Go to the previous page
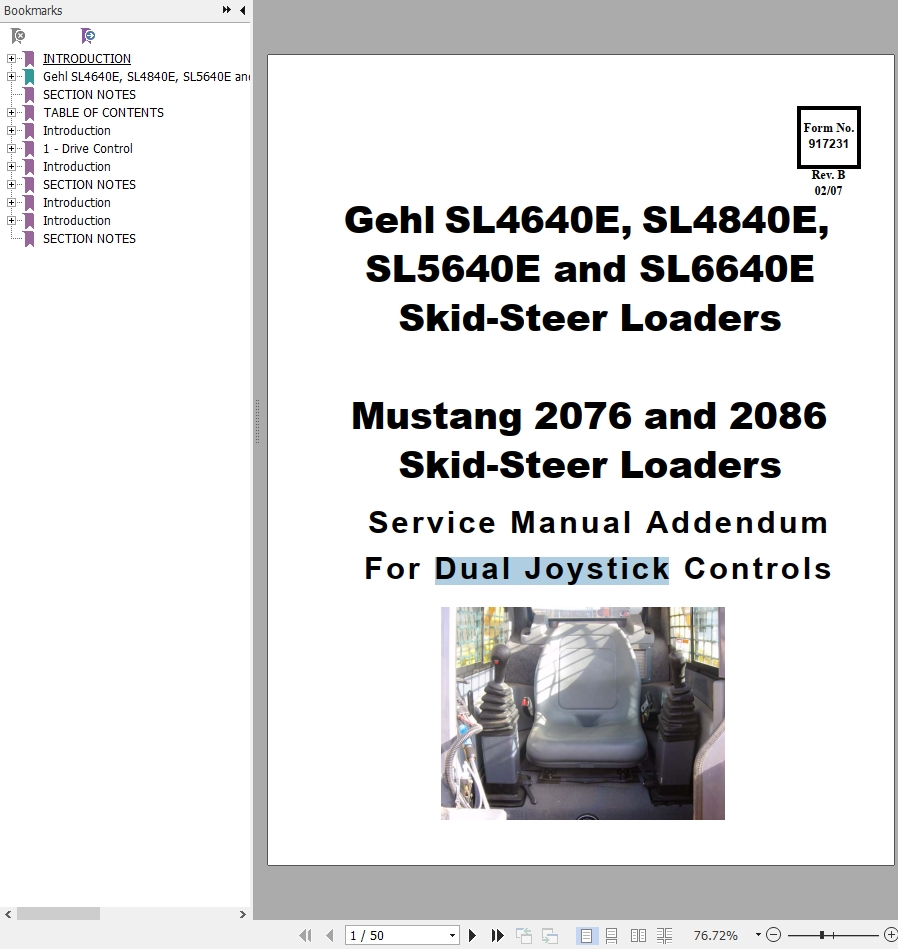Image resolution: width=898 pixels, height=949 pixels. (x=330, y=935)
